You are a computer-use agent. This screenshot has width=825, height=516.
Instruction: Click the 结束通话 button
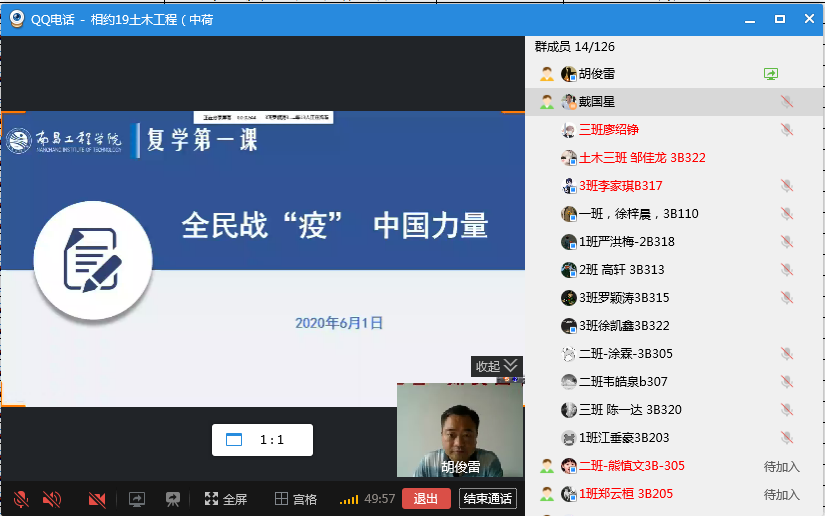click(x=488, y=499)
